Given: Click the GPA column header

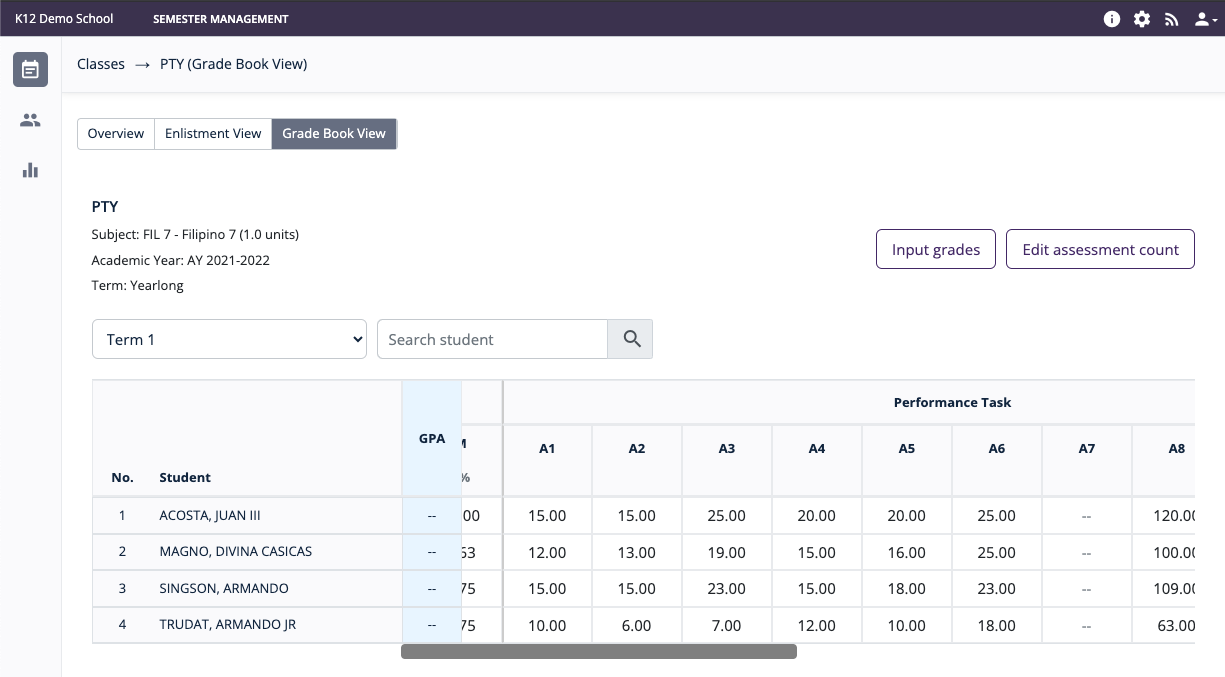Looking at the screenshot, I should tap(432, 439).
